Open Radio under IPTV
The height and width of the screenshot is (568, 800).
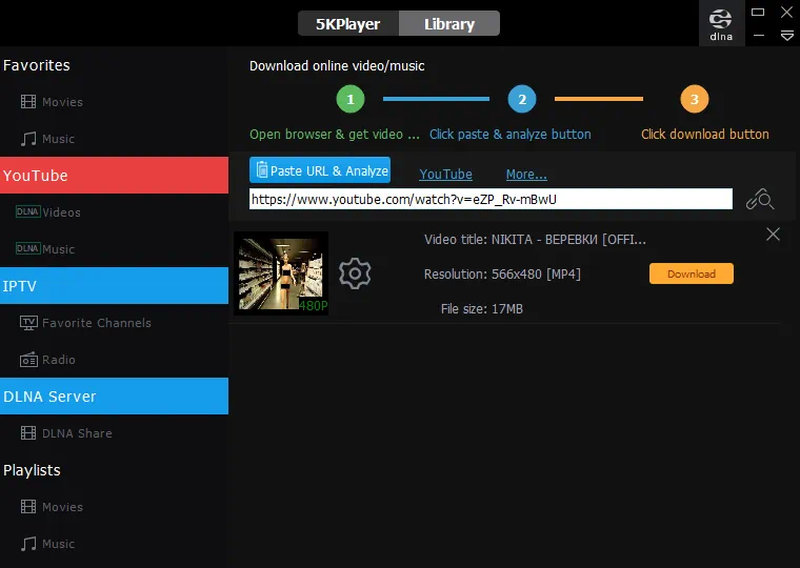pyautogui.click(x=47, y=360)
